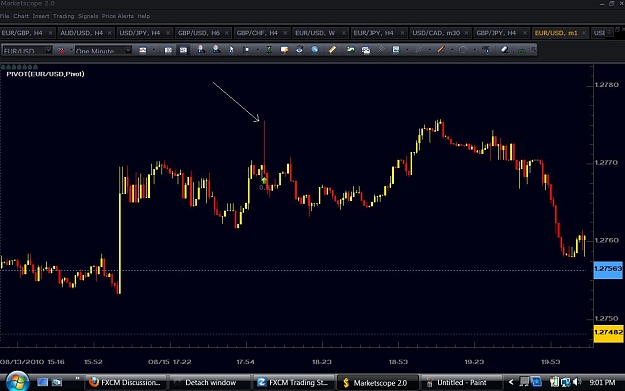Close the EUR/USD, m1 tab
Image resolution: width=625 pixels, height=391 pixels.
click(584, 33)
